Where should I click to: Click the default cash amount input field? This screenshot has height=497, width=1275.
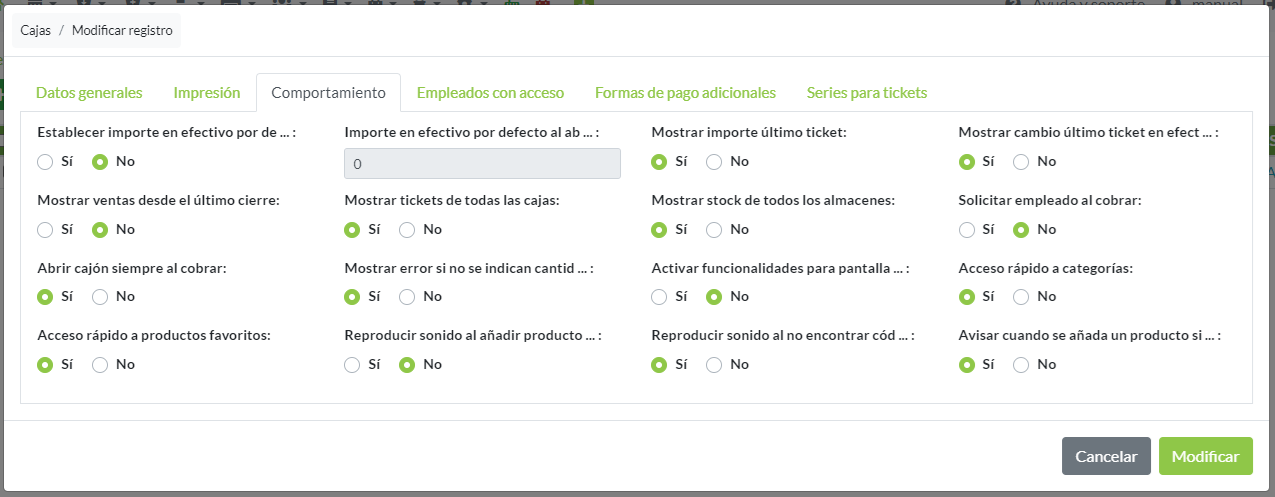tap(482, 164)
